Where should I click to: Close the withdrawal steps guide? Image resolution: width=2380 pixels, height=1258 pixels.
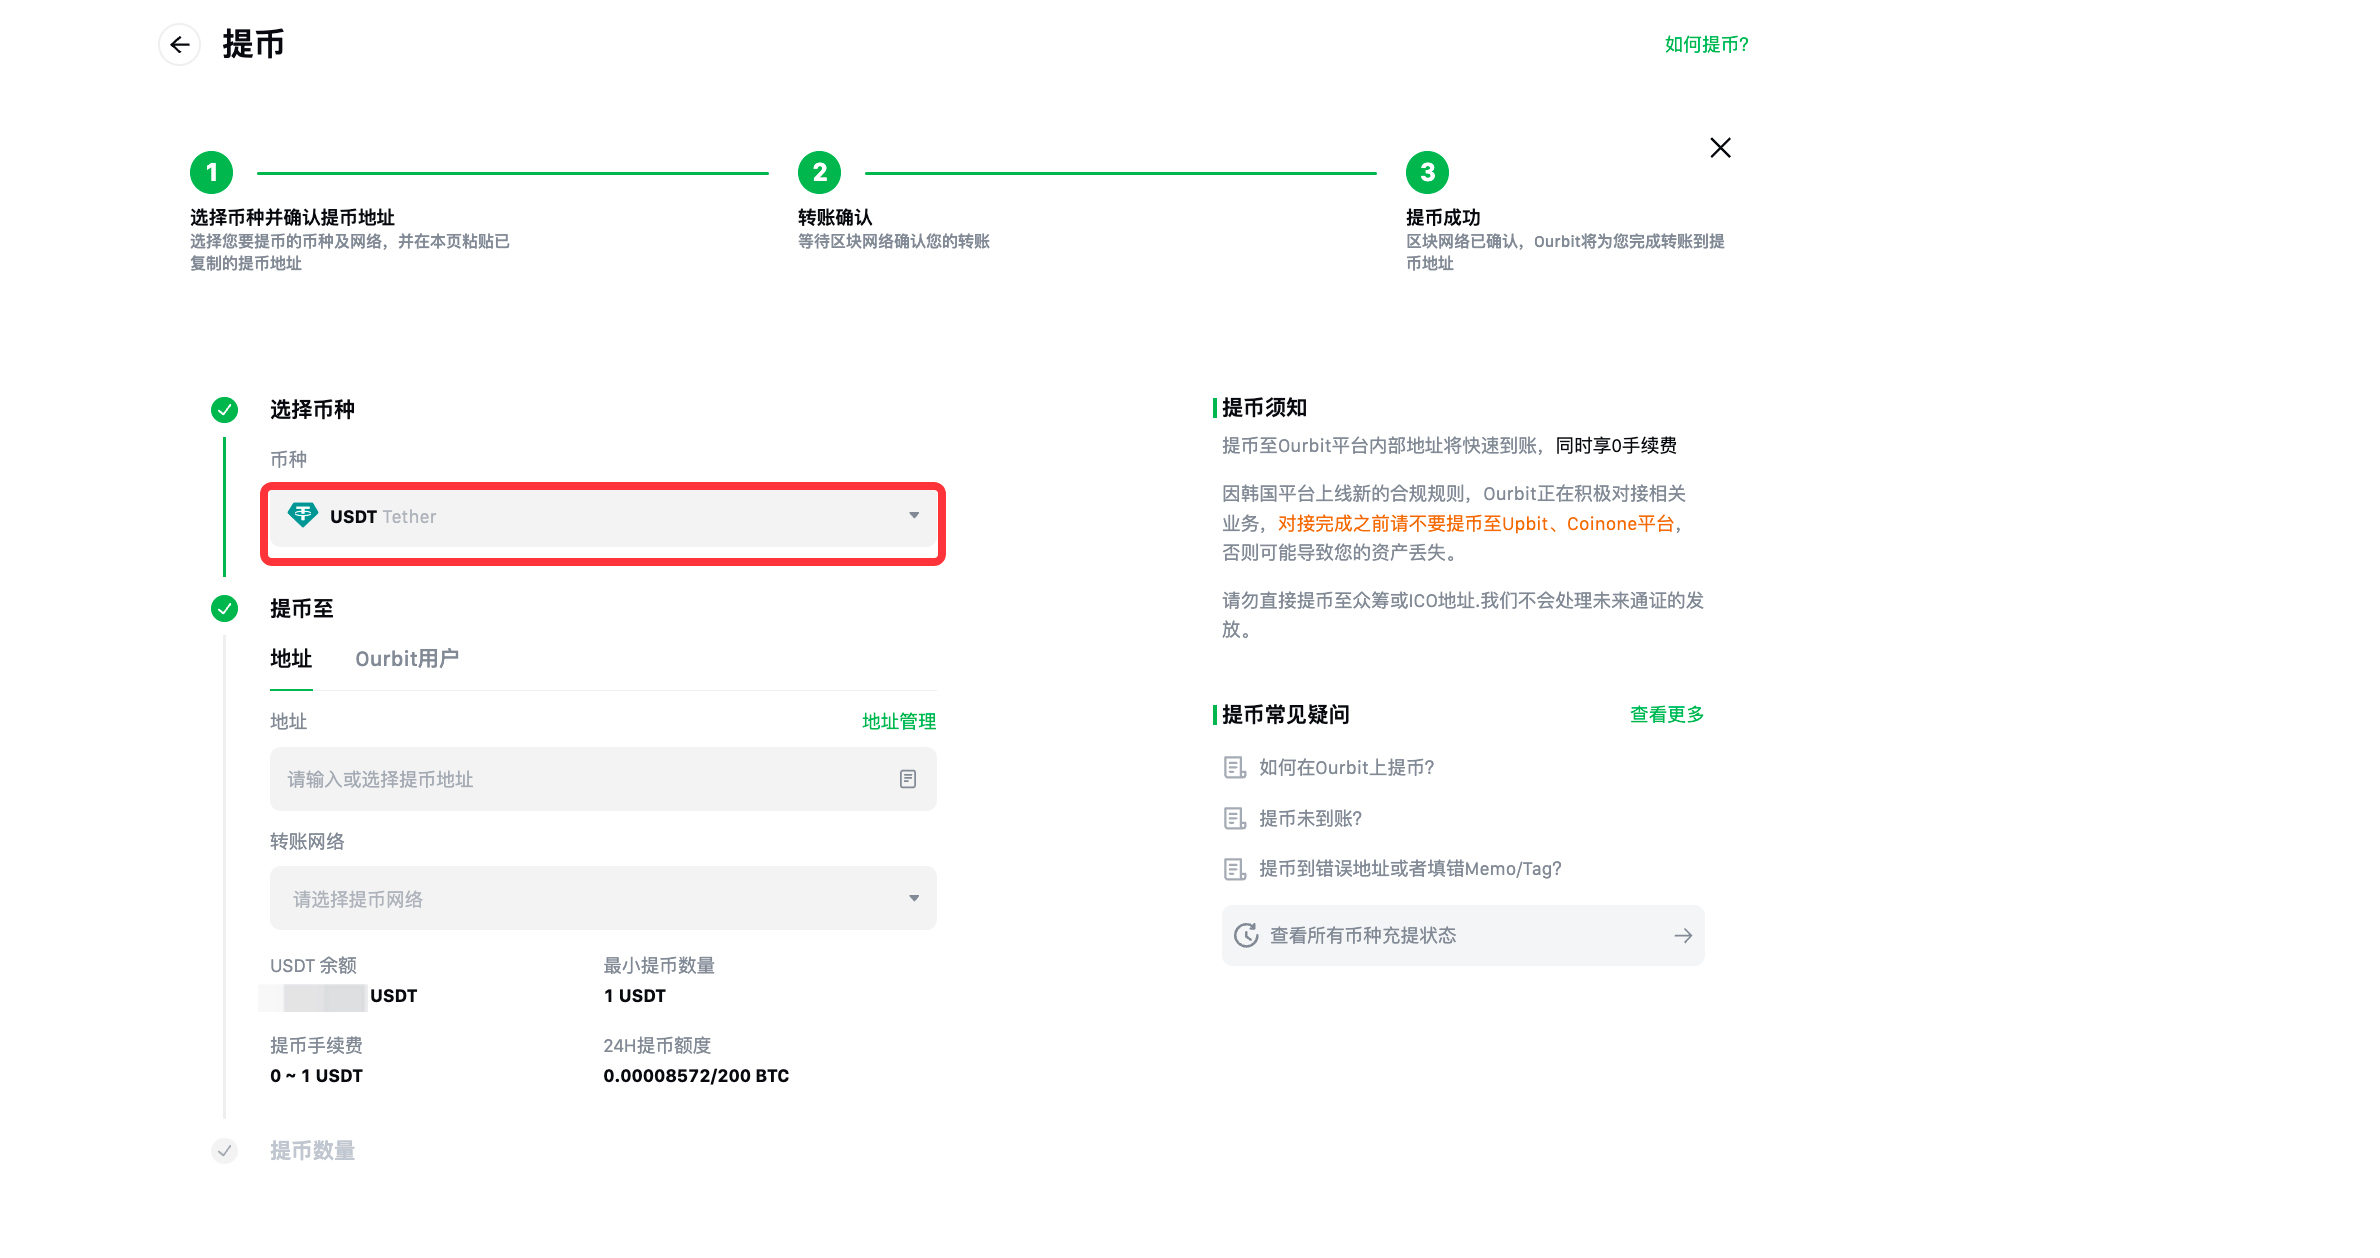pos(1720,148)
